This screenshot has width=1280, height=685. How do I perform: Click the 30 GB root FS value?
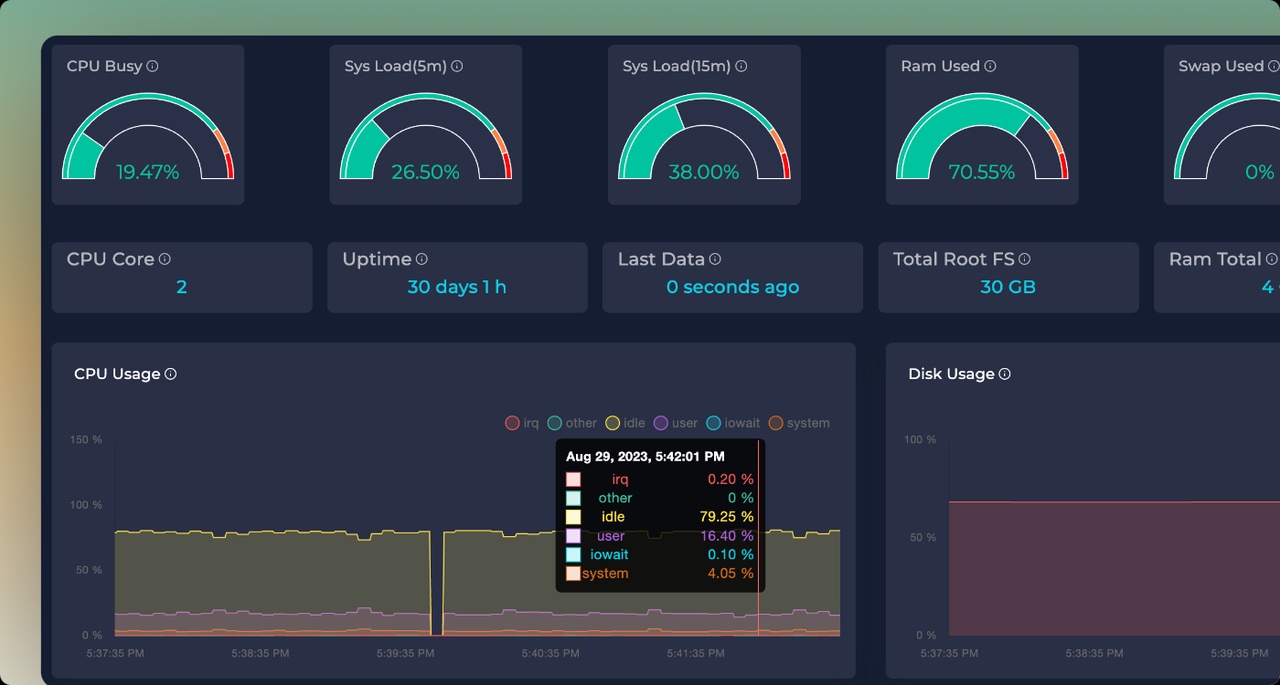[x=1008, y=287]
